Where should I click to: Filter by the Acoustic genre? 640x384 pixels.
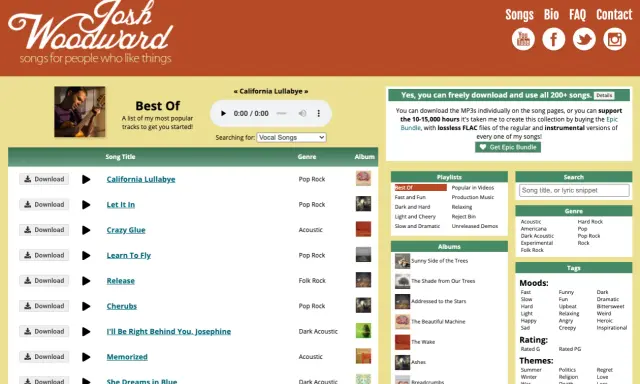pos(531,222)
